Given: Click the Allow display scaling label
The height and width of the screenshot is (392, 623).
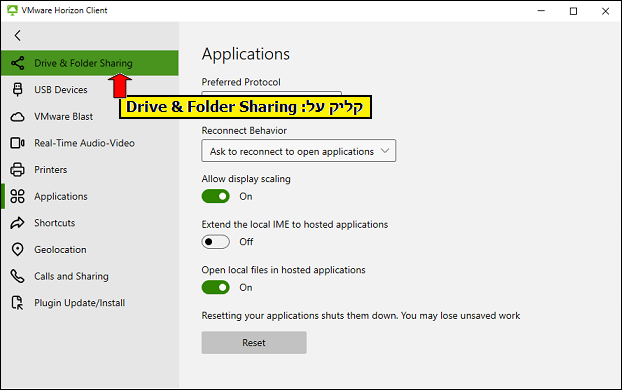Looking at the screenshot, I should [246, 179].
